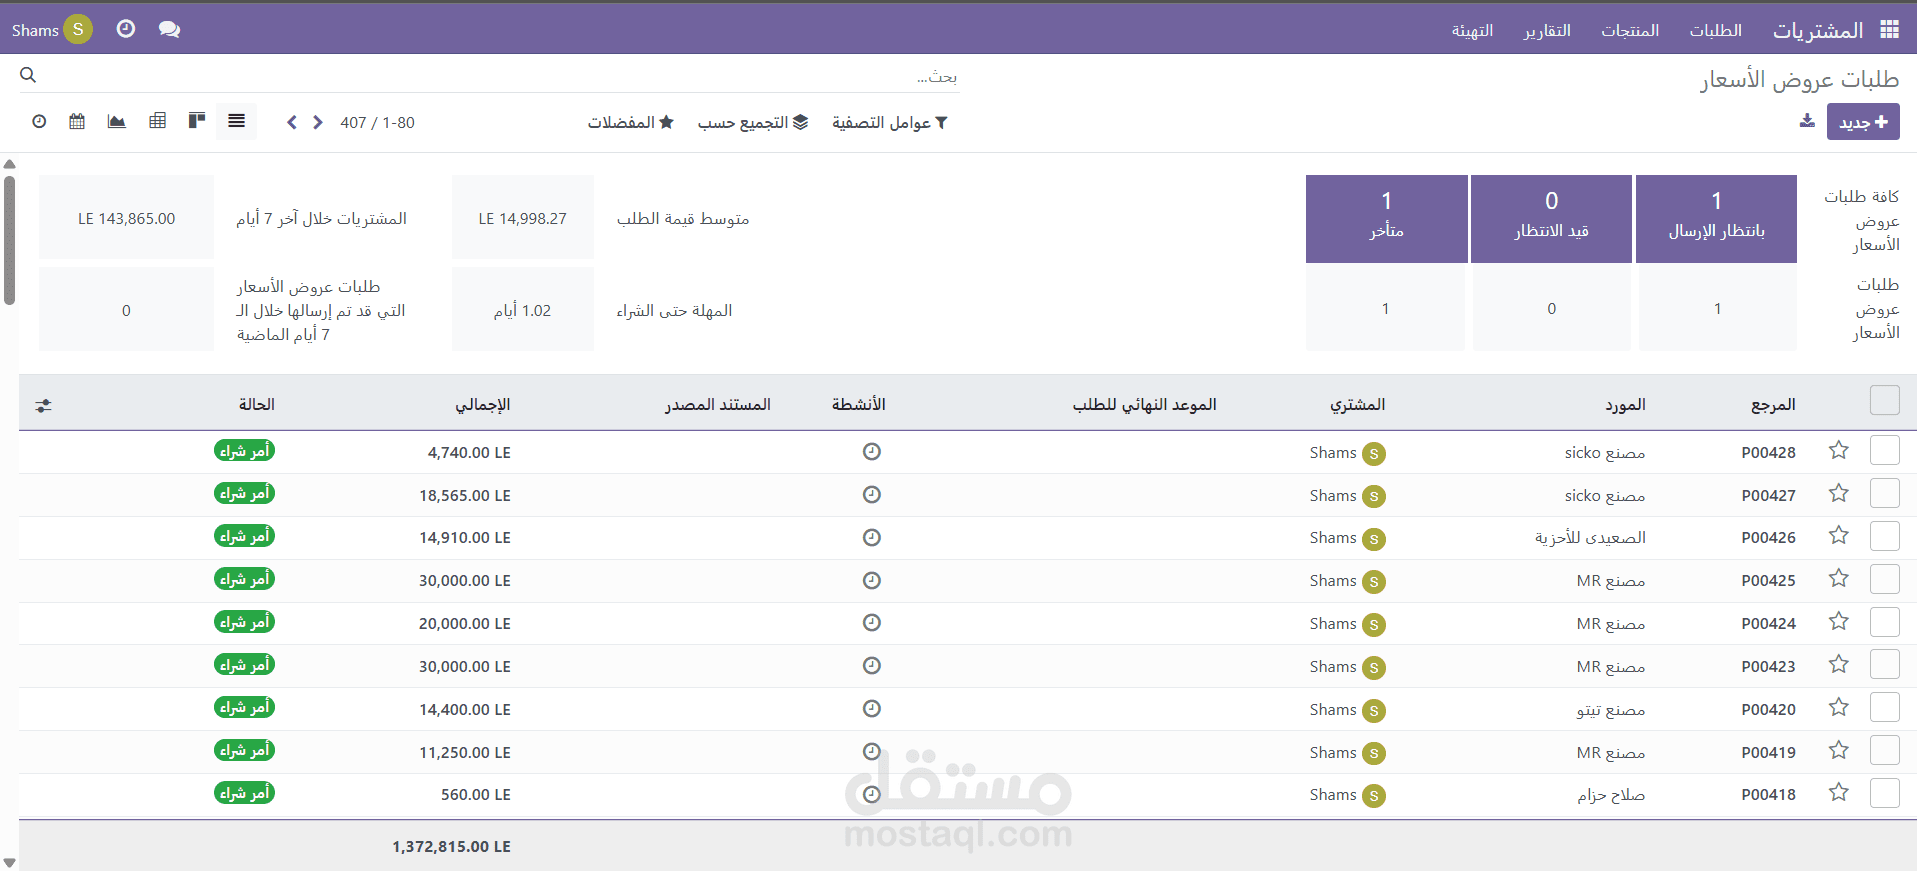
Task: Open order P00419 reference
Action: pyautogui.click(x=1768, y=752)
